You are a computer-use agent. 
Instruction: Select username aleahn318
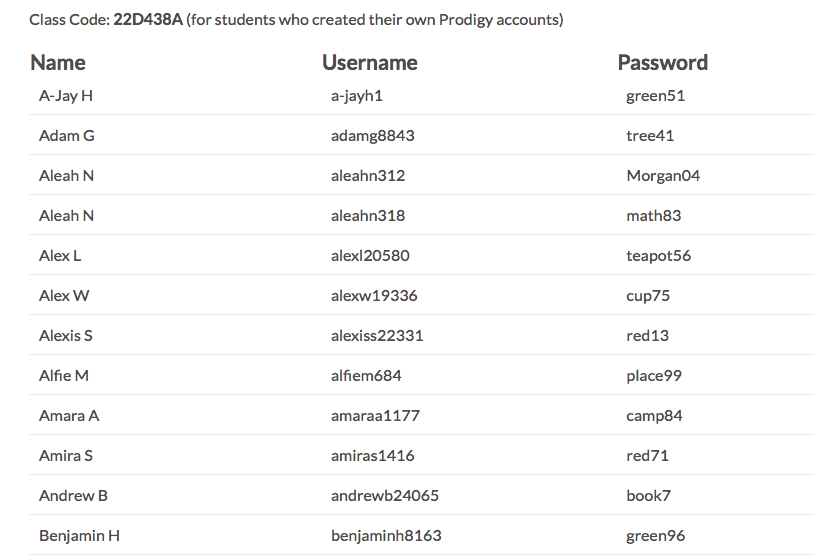[x=367, y=216]
